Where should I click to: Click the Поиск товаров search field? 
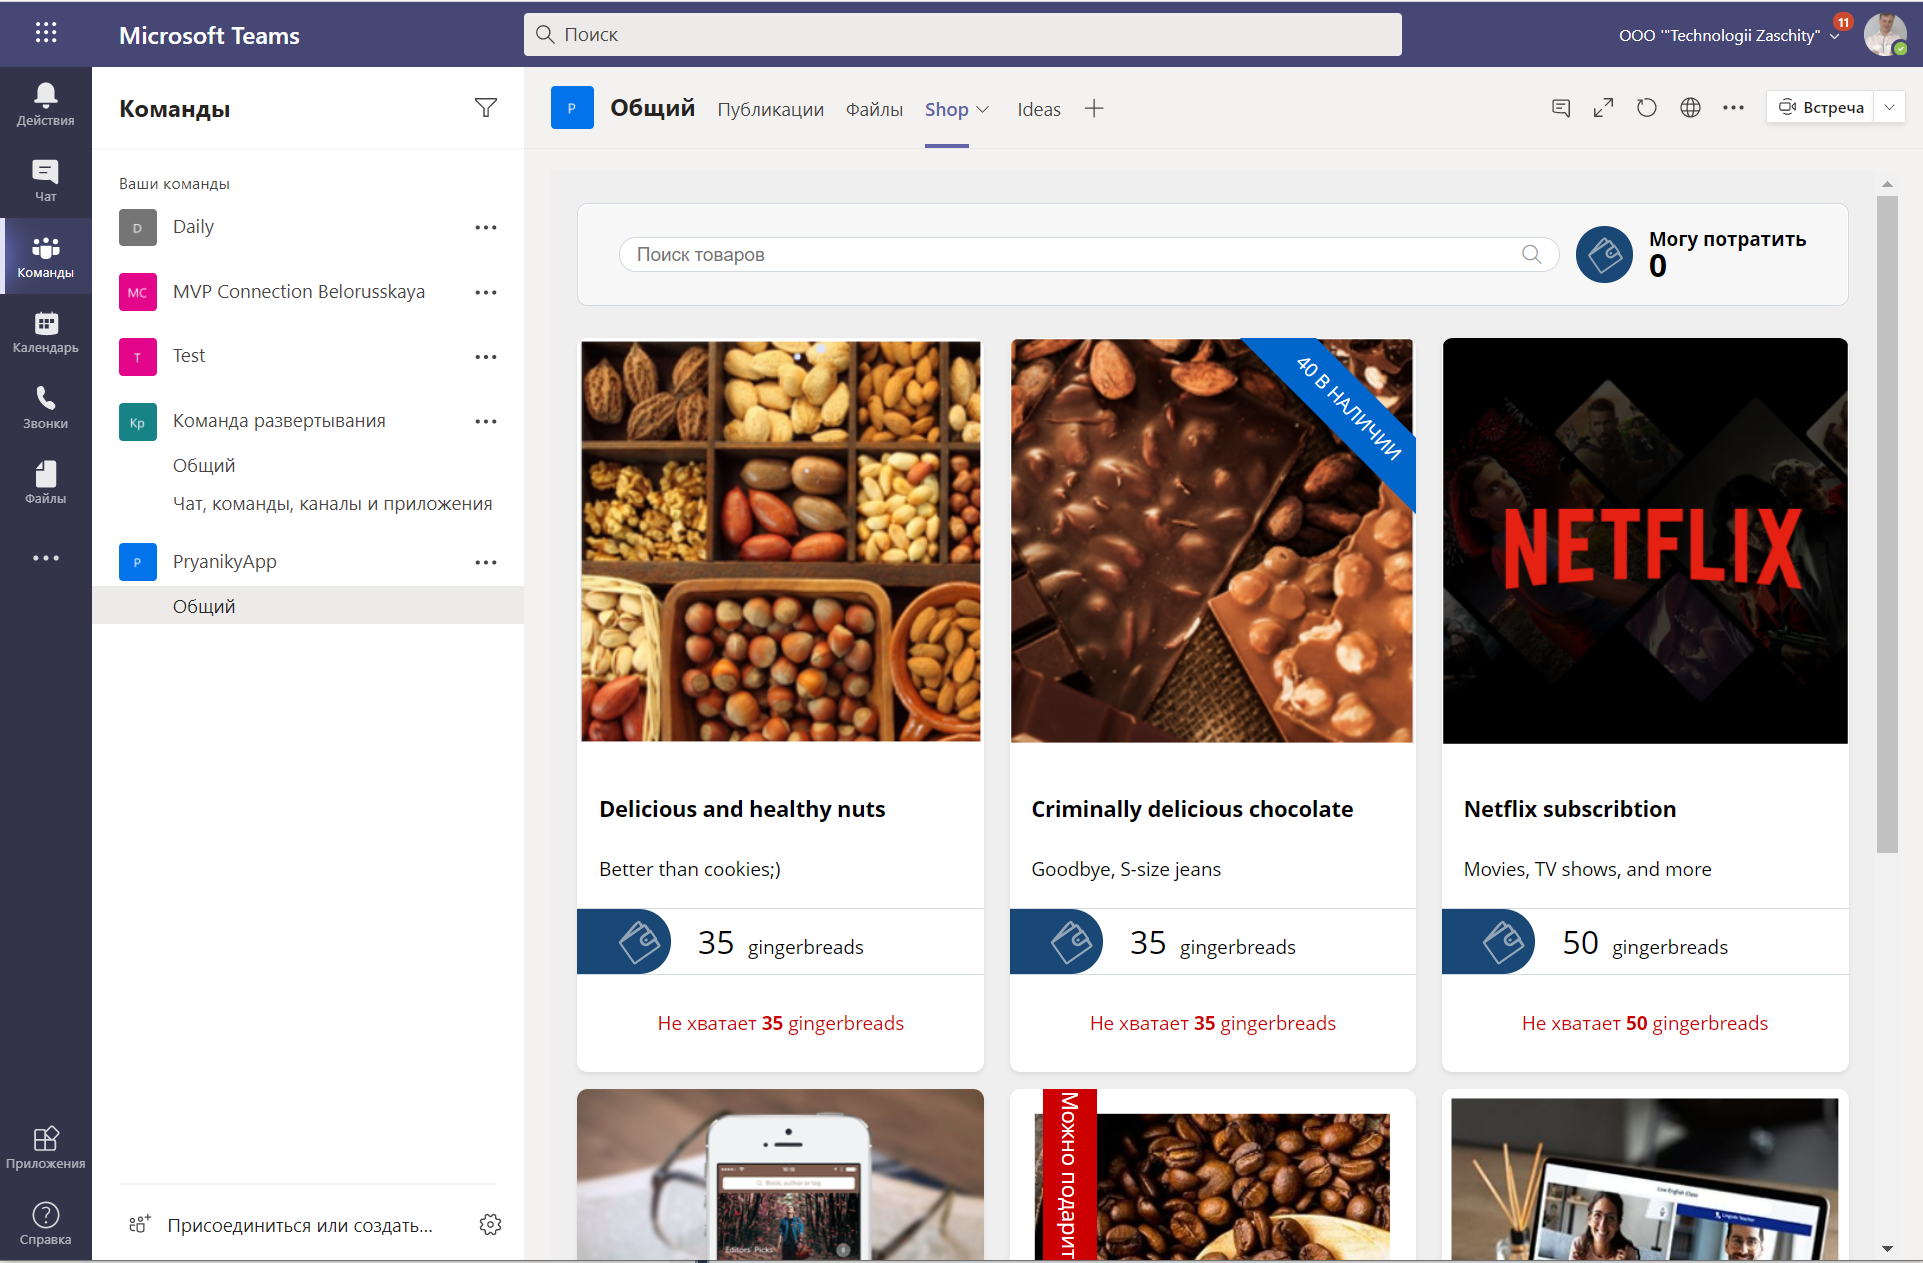click(1089, 254)
